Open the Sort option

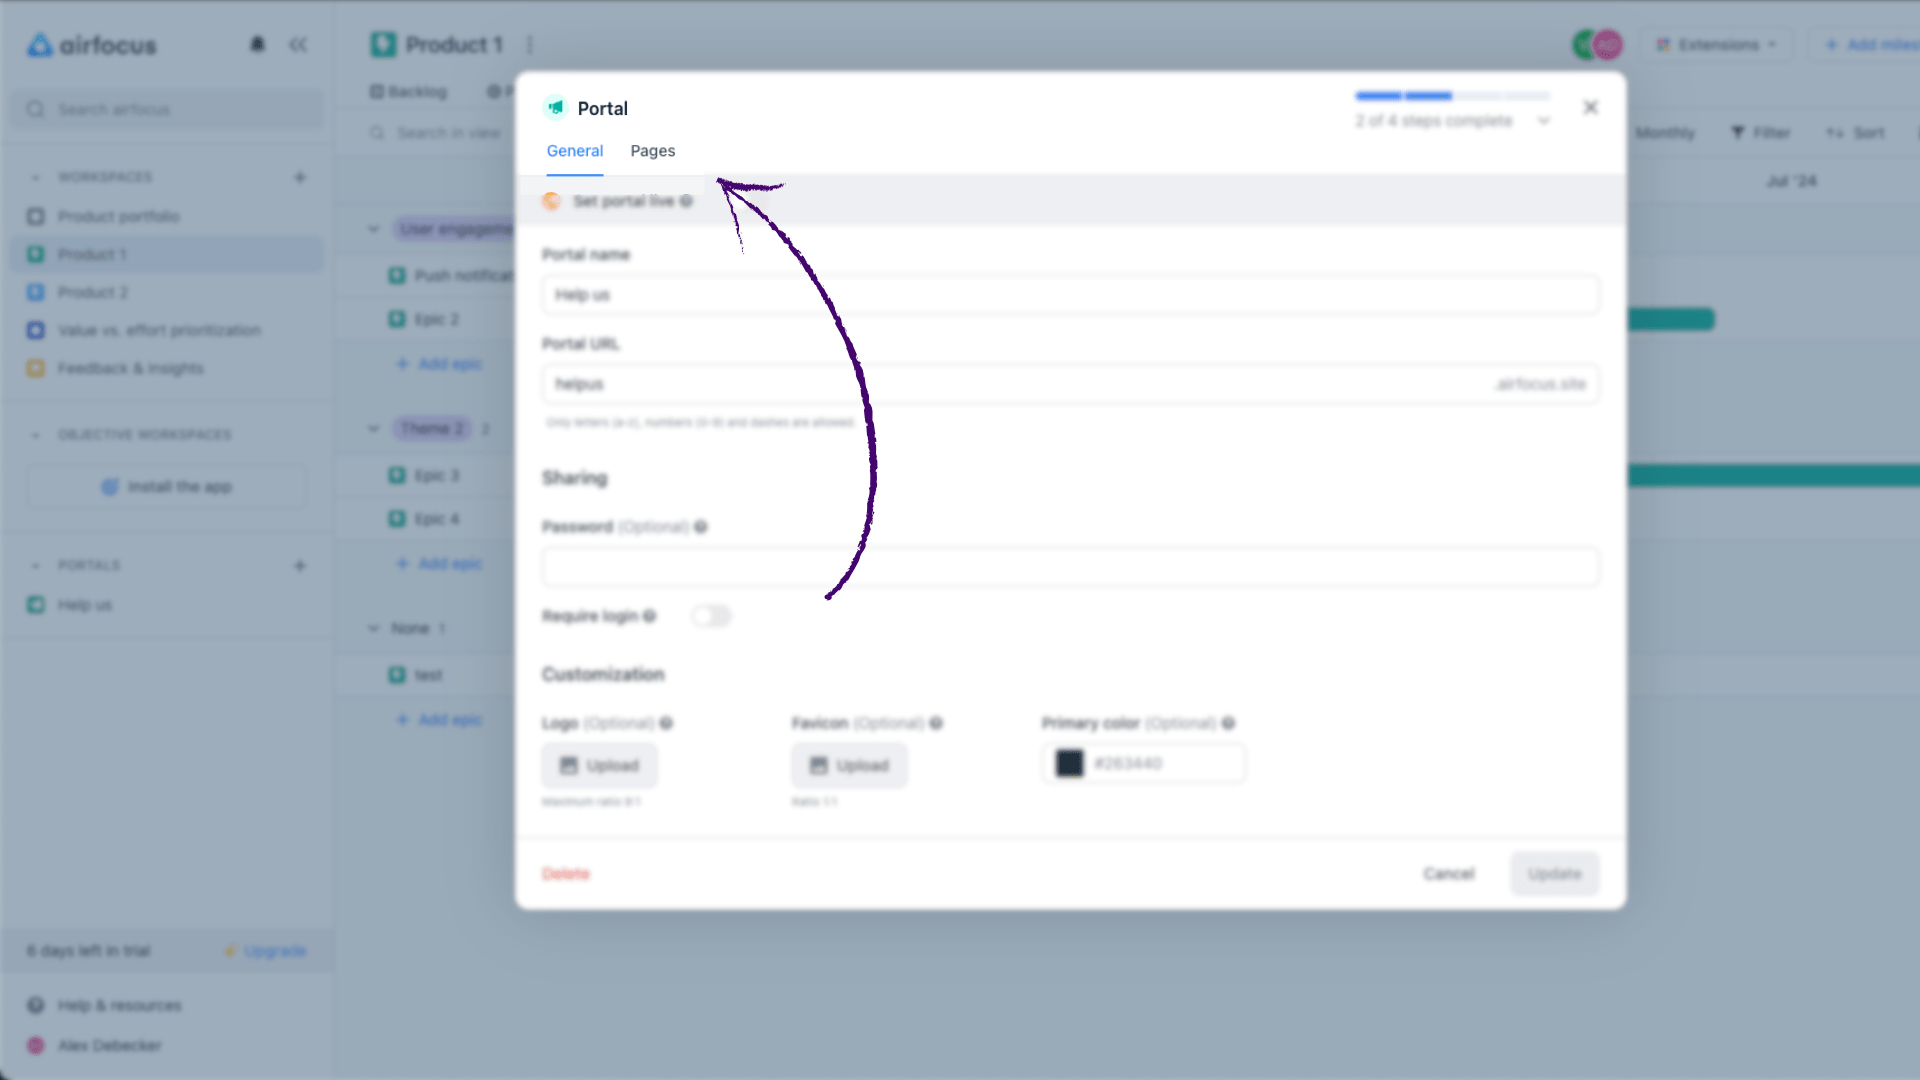pos(1856,133)
